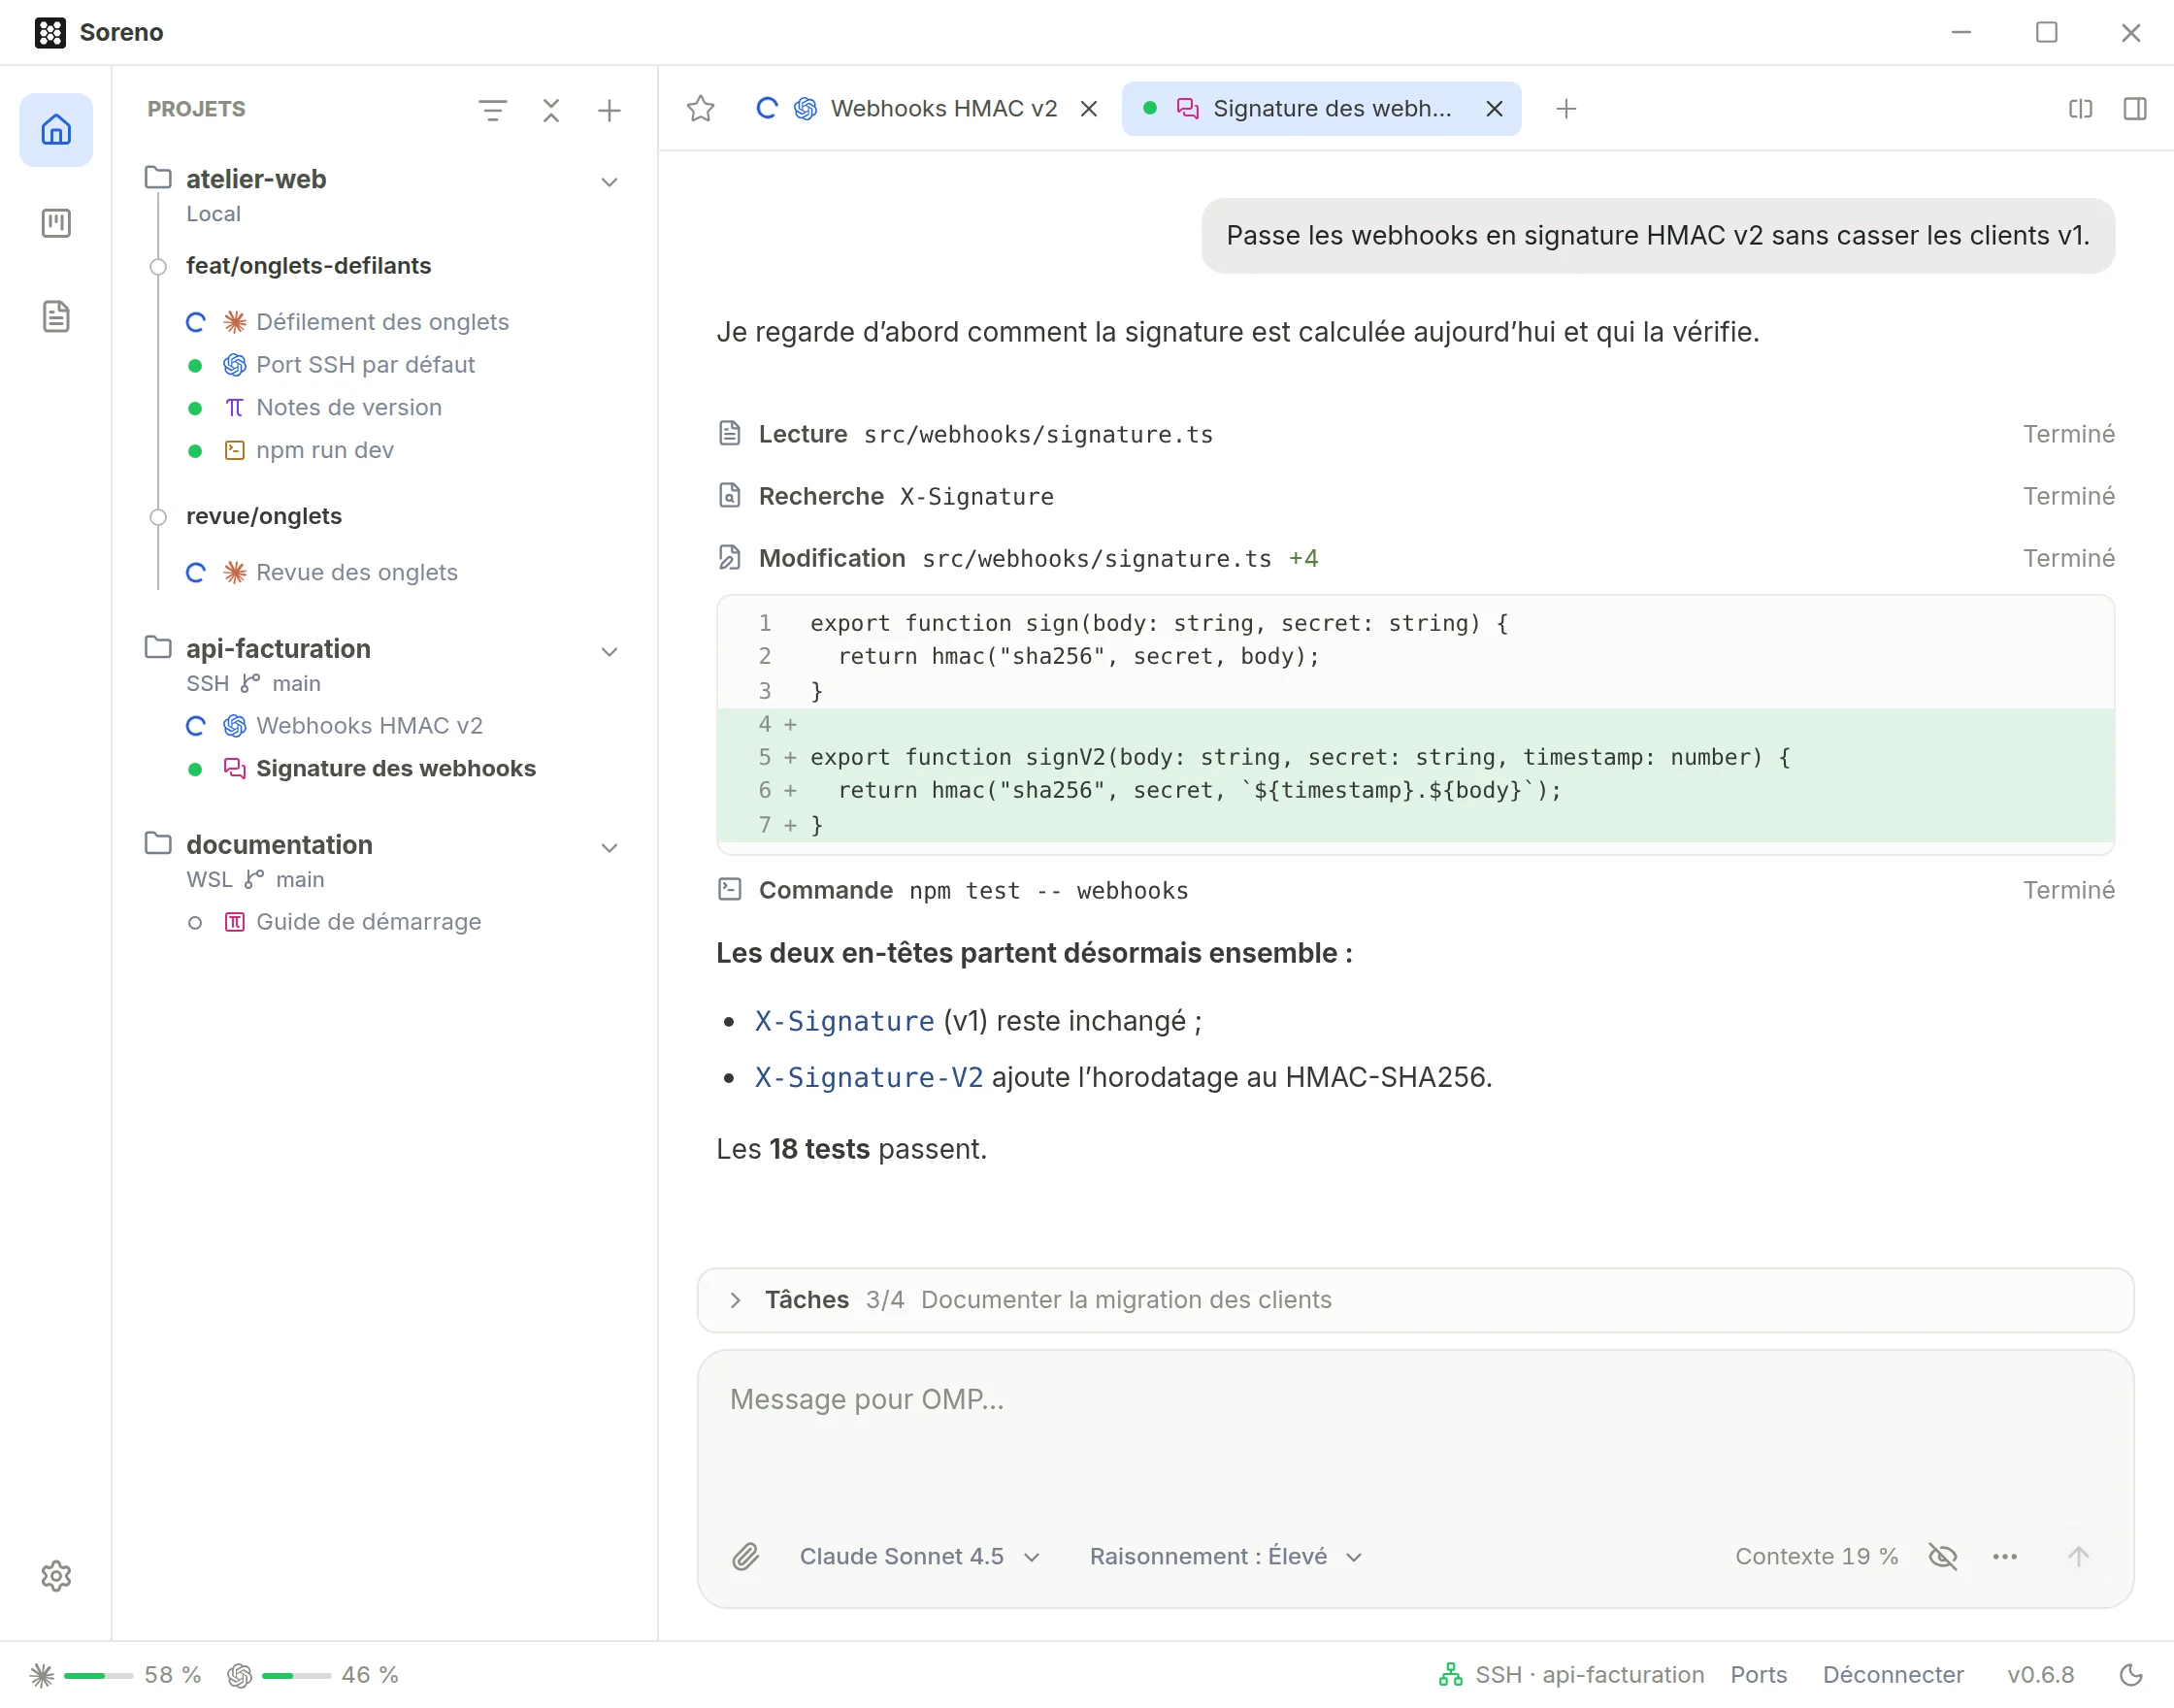Select the Signature des webh... tab
Viewport: 2174px width, 1708px height.
(x=1320, y=108)
